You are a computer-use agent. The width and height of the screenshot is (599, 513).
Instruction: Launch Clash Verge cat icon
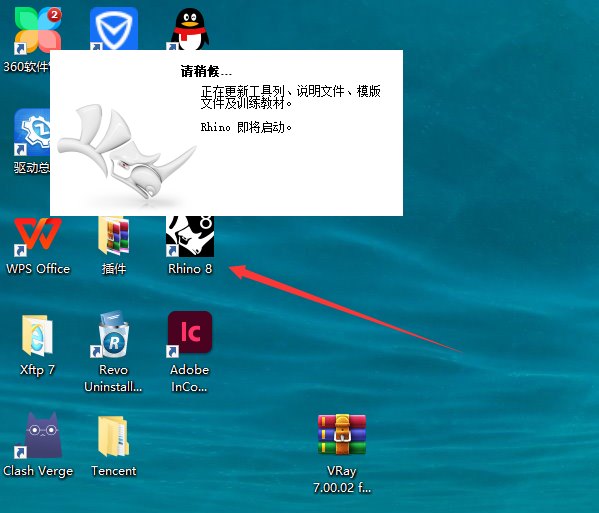coord(38,435)
